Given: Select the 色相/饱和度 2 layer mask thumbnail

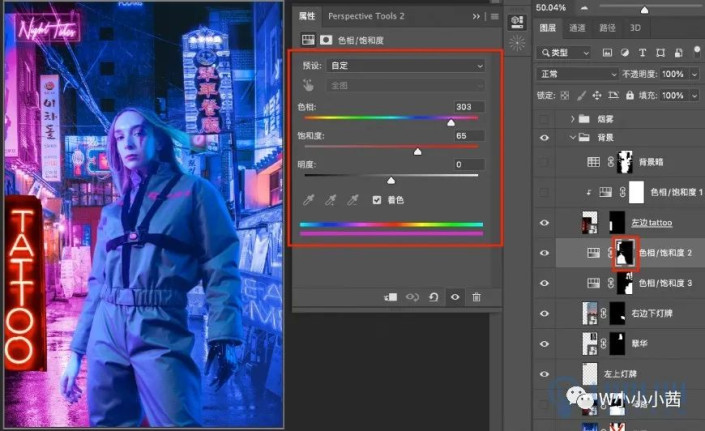Looking at the screenshot, I should click(x=625, y=253).
